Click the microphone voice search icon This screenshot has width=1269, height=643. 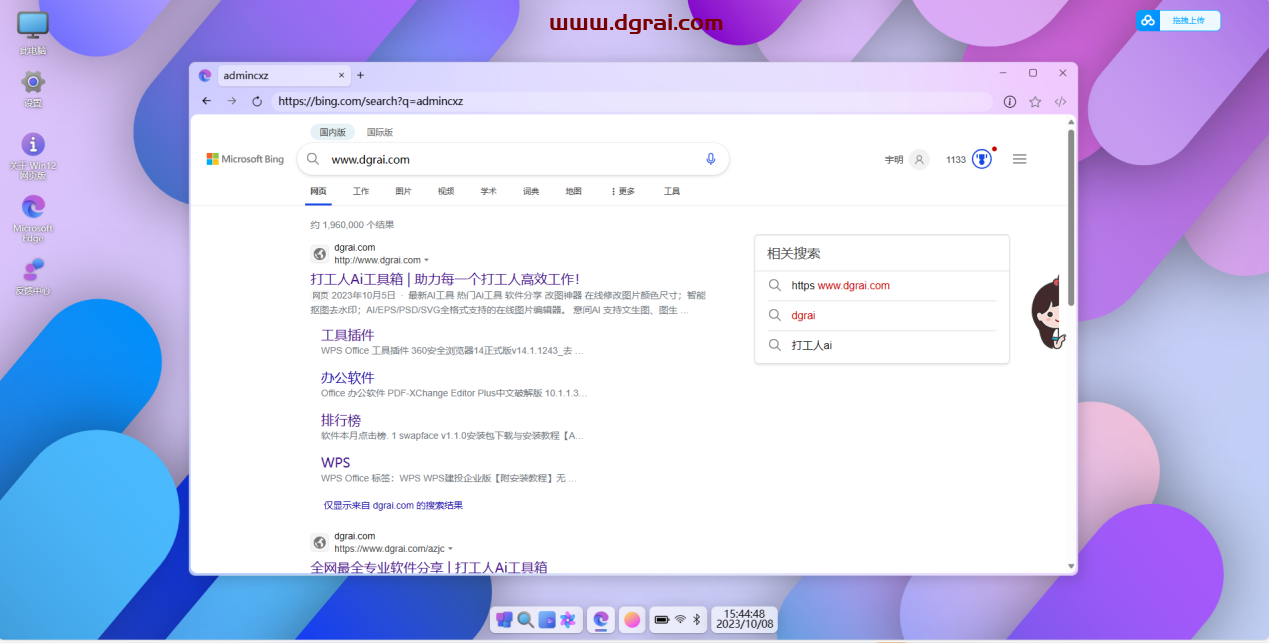pyautogui.click(x=711, y=159)
